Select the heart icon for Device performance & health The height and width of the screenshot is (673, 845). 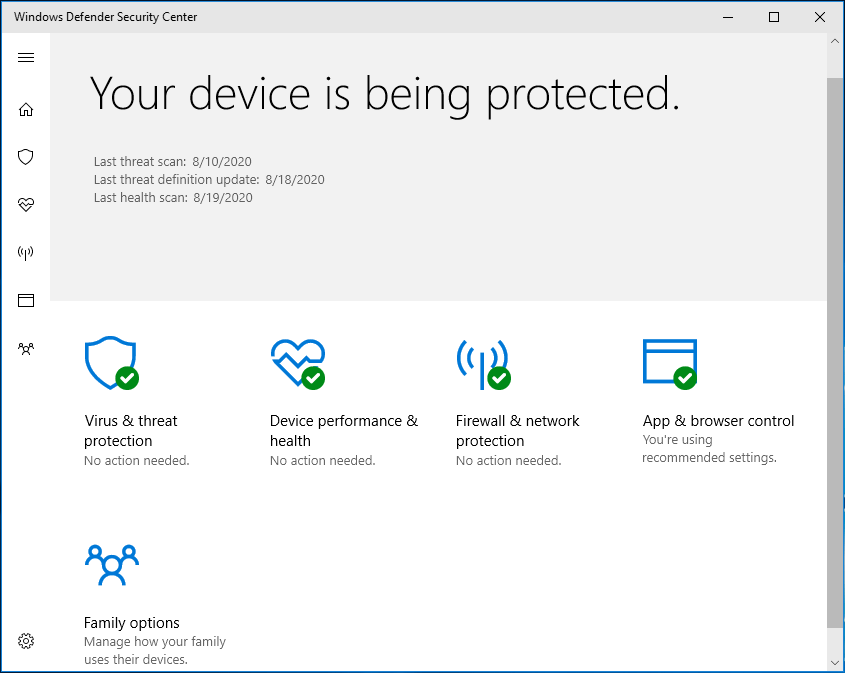[26, 205]
